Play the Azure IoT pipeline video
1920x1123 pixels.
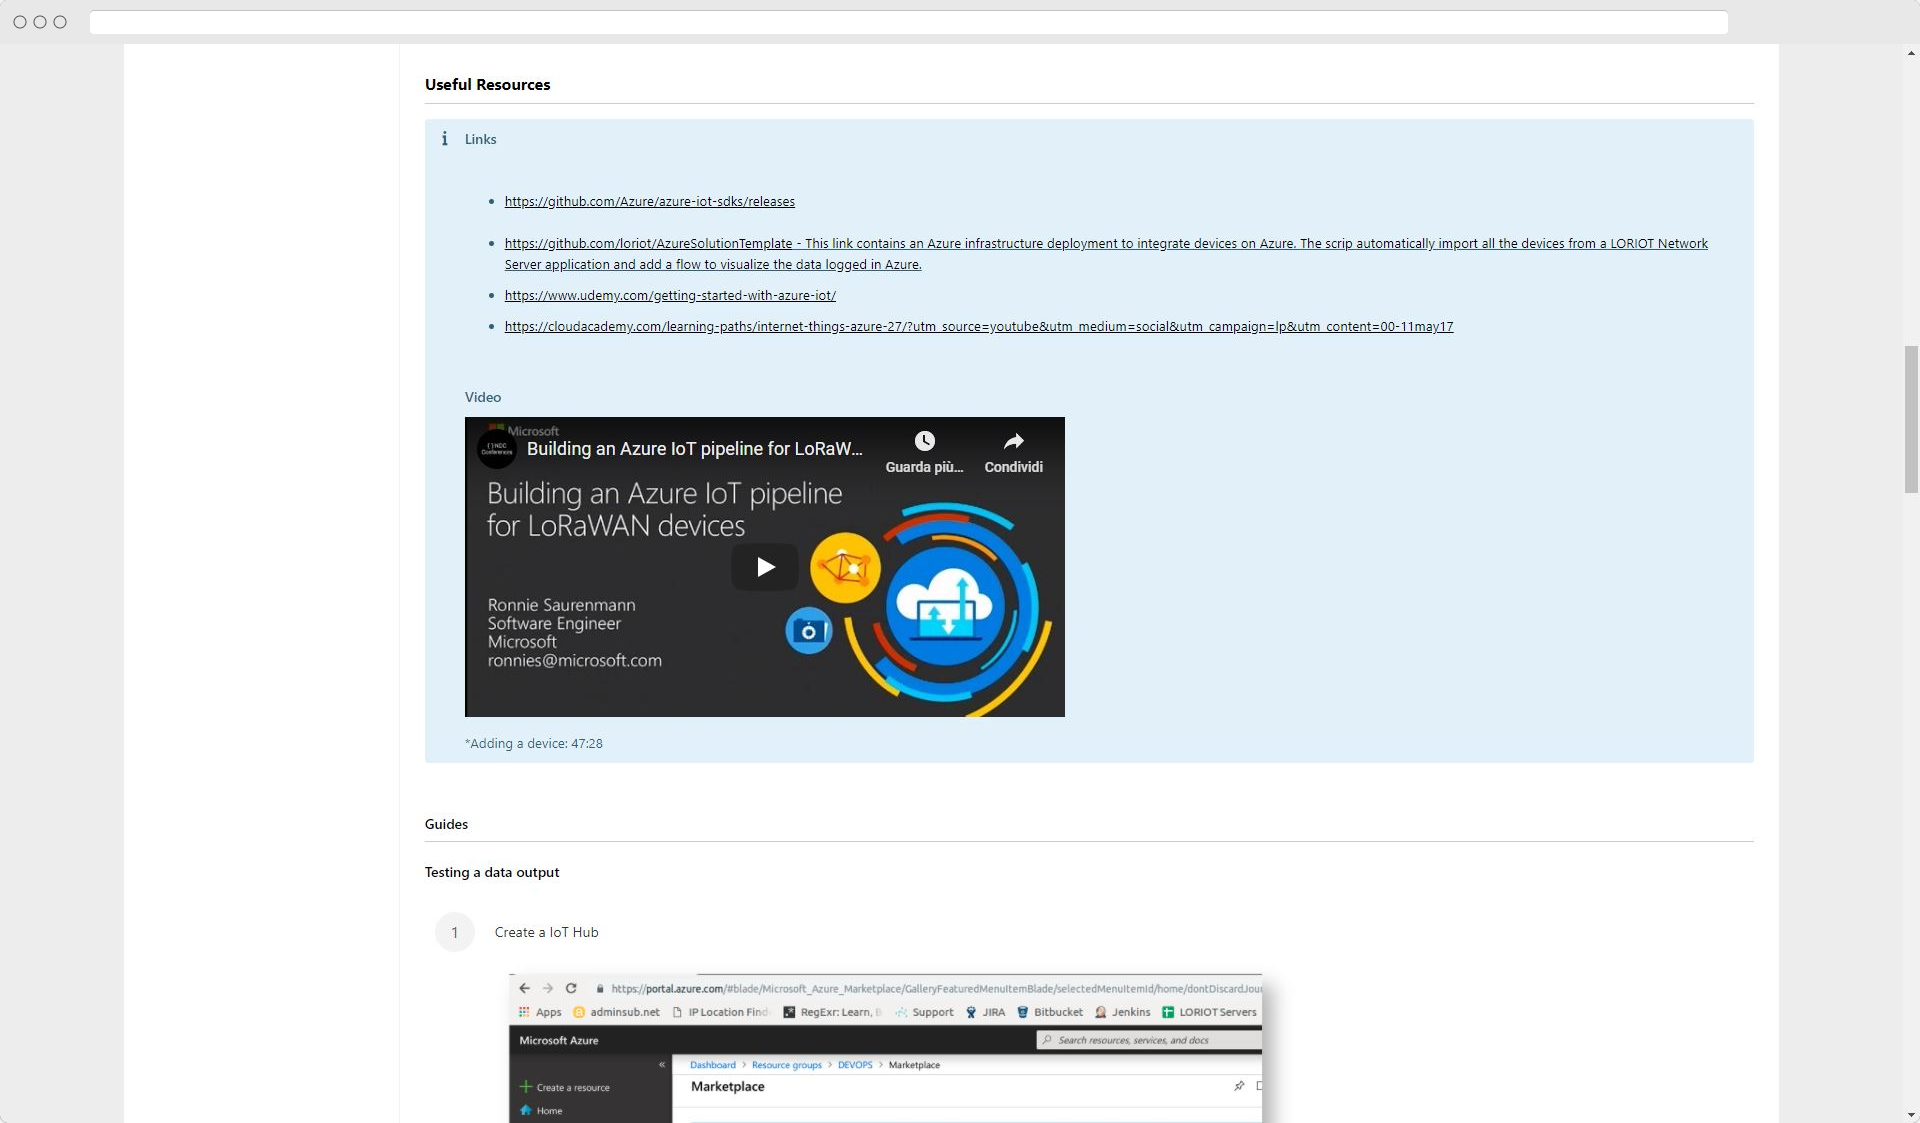click(x=765, y=567)
